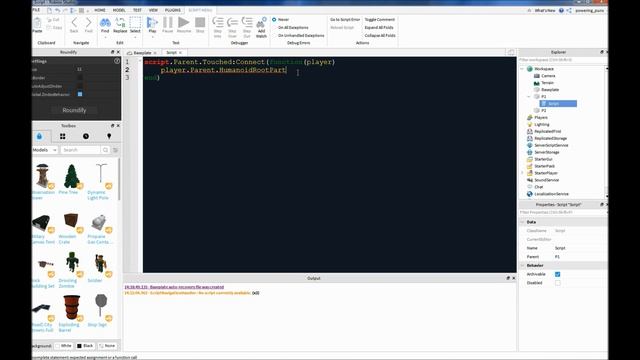Collapse the Data properties section

[x=522, y=222]
